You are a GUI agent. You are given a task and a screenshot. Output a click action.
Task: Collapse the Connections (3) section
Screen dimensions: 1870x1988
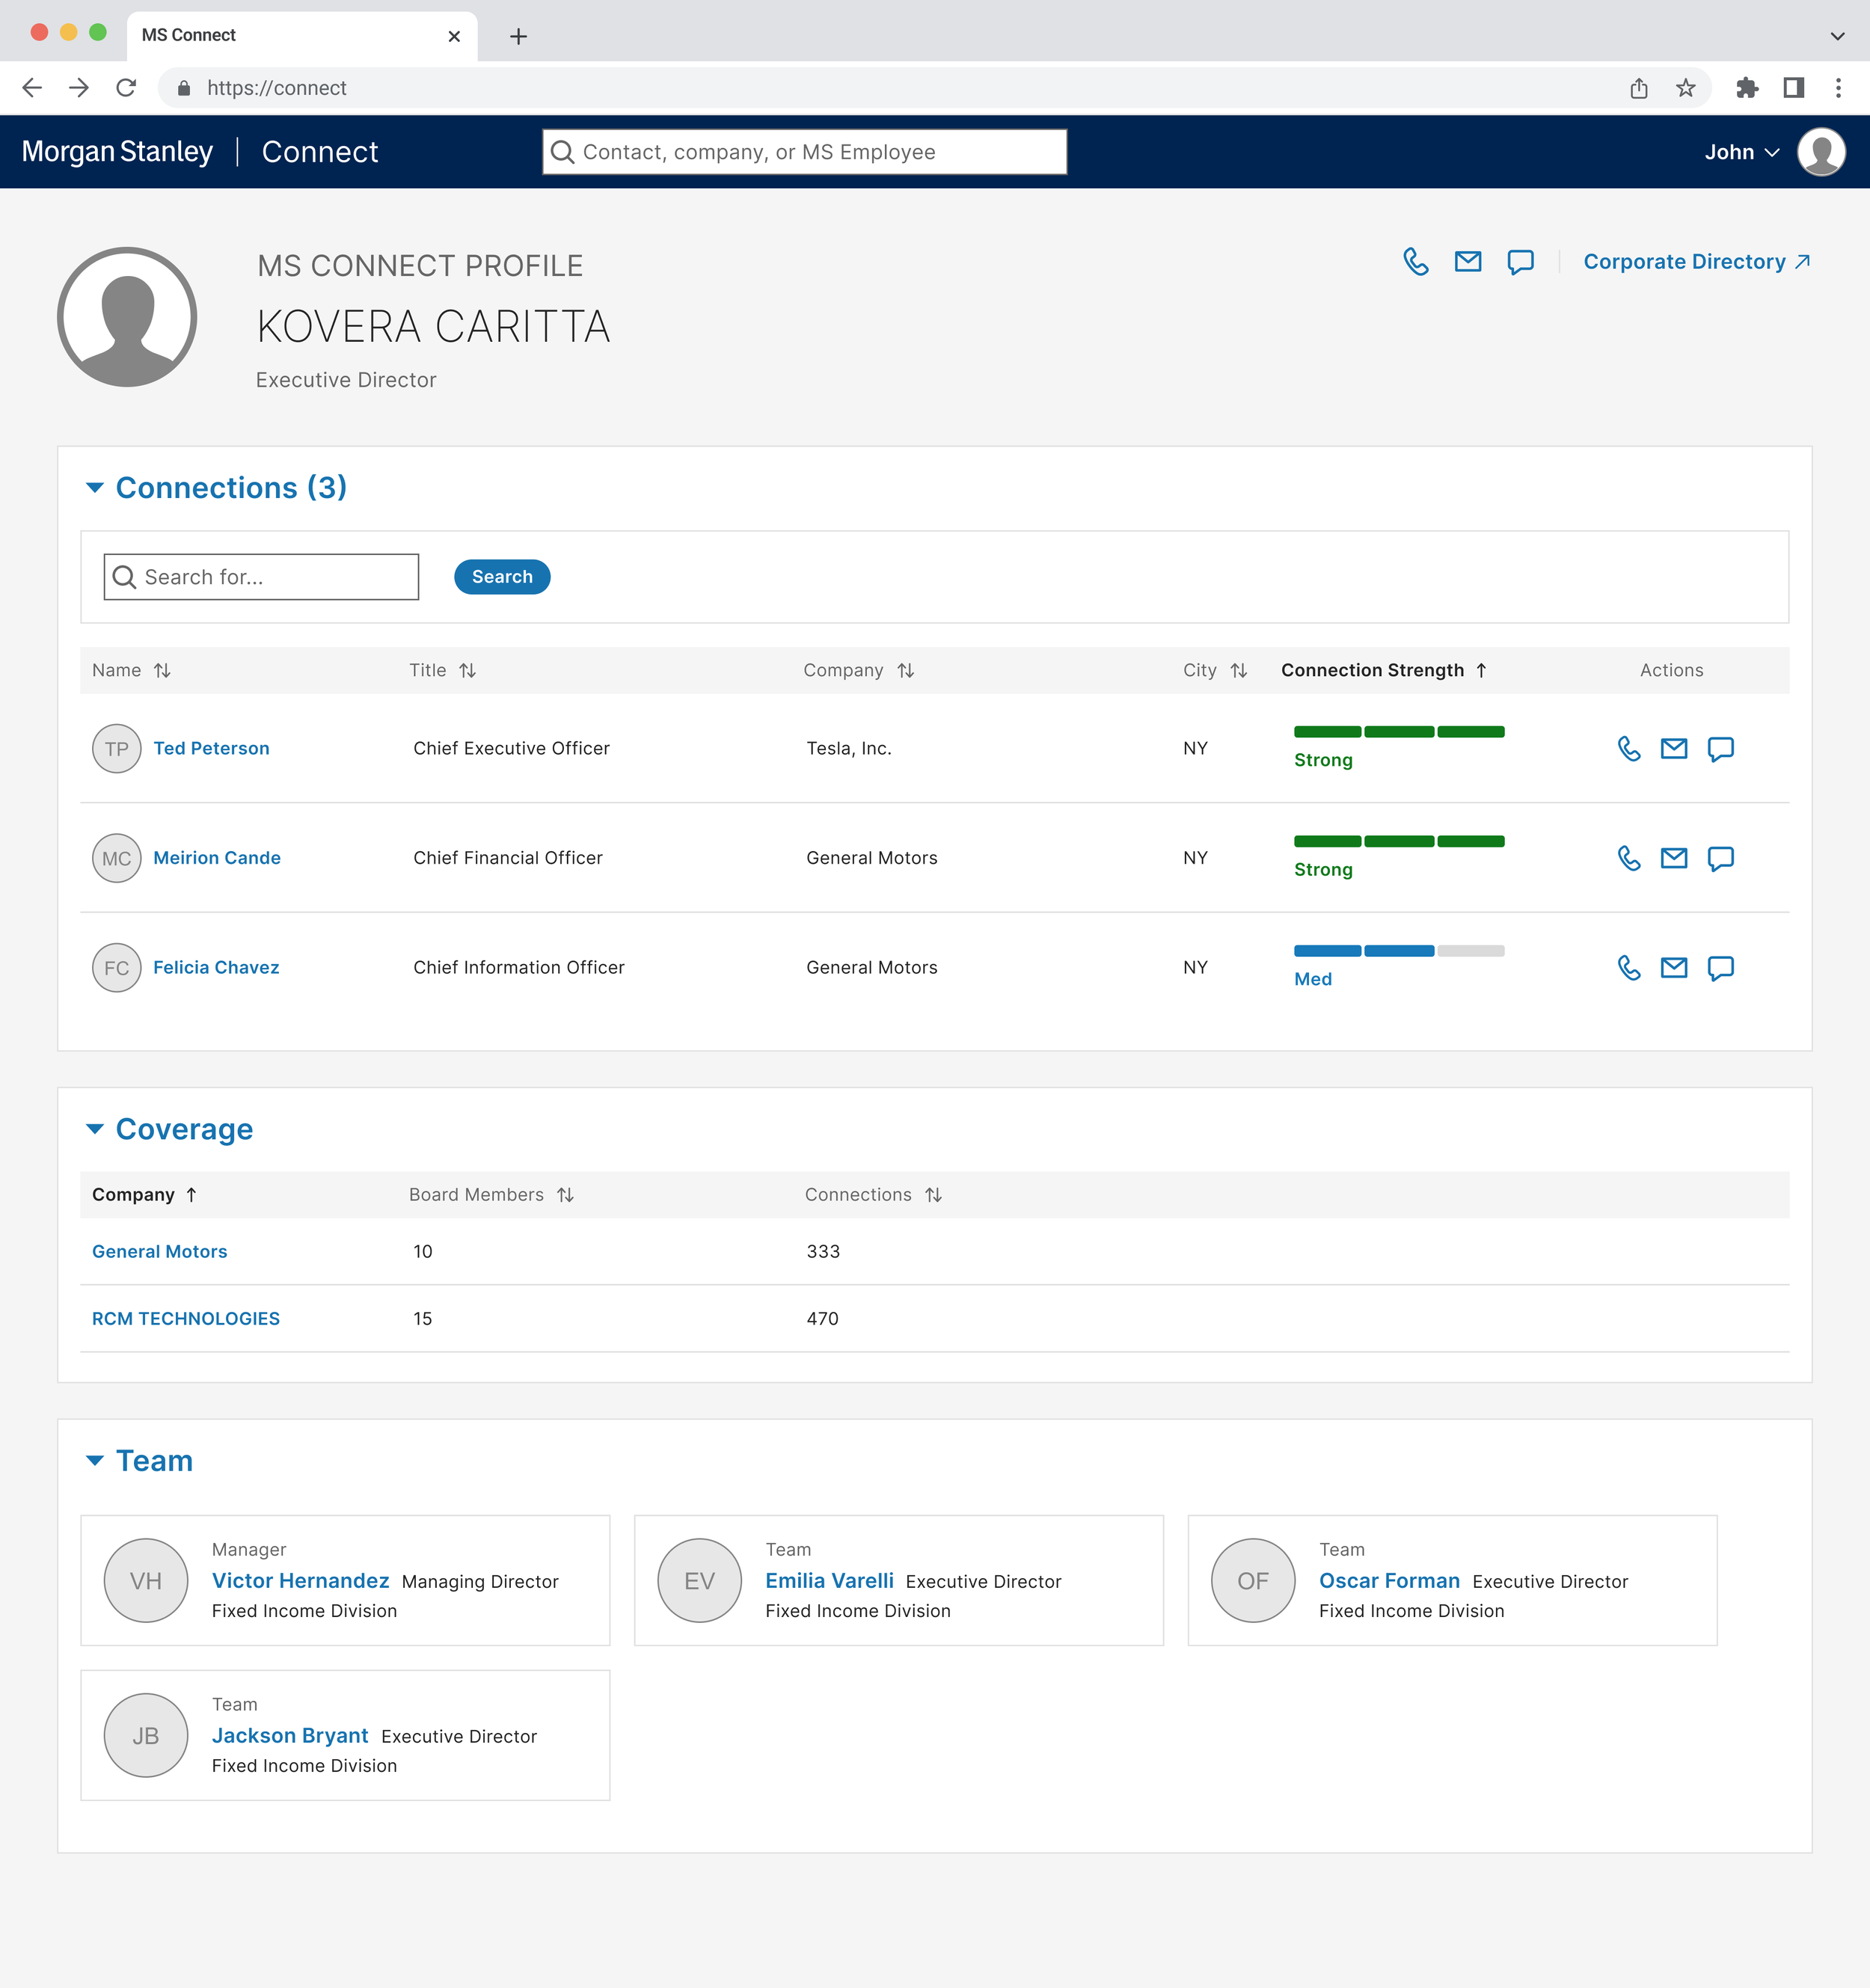[95, 488]
